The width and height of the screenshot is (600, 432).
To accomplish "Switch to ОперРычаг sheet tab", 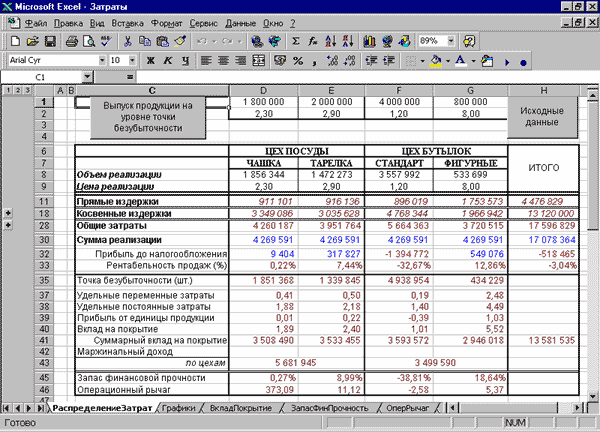I will tap(407, 408).
